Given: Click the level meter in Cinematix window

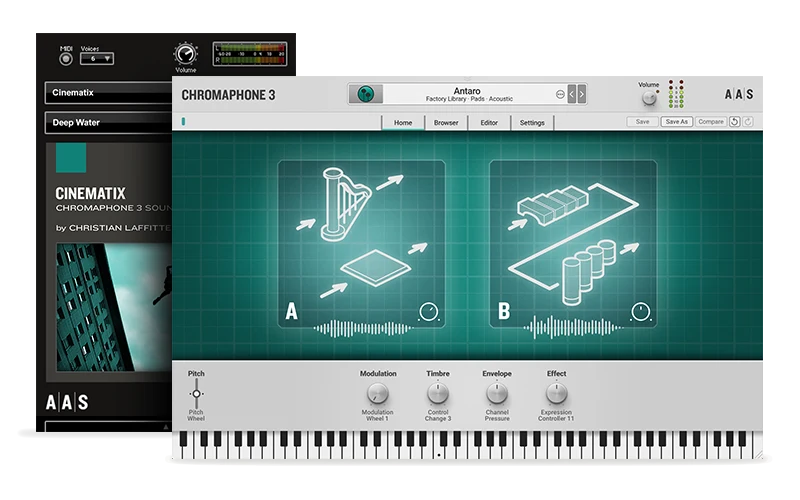Looking at the screenshot, I should pyautogui.click(x=249, y=54).
